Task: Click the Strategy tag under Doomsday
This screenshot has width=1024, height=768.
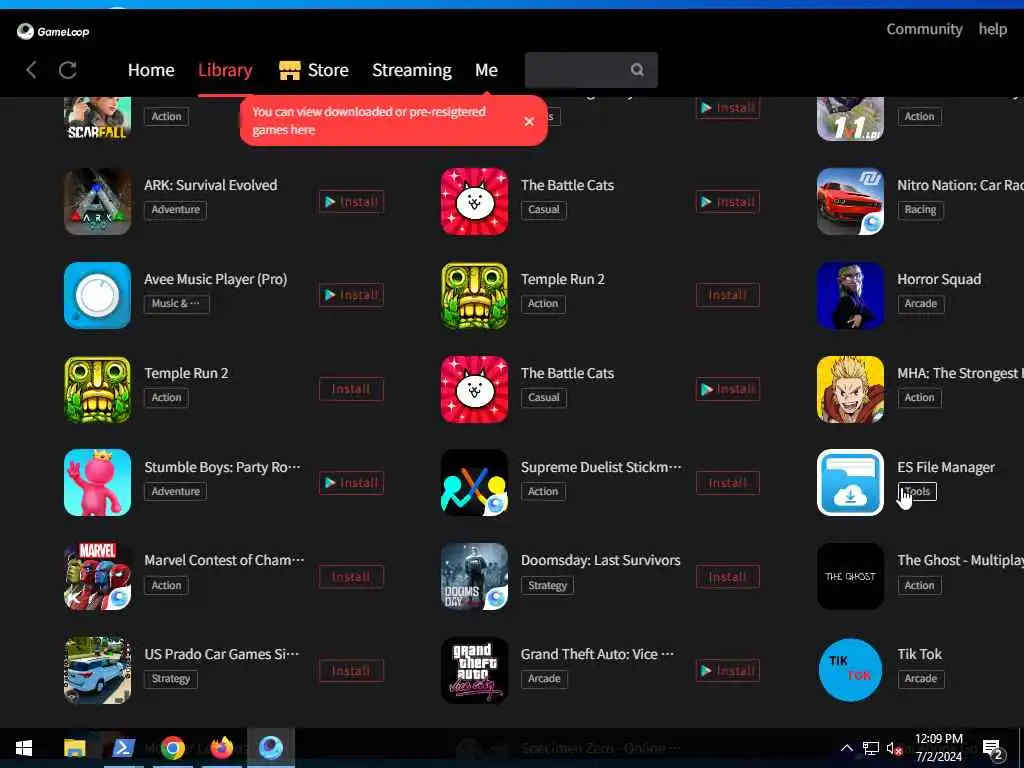Action: click(547, 585)
